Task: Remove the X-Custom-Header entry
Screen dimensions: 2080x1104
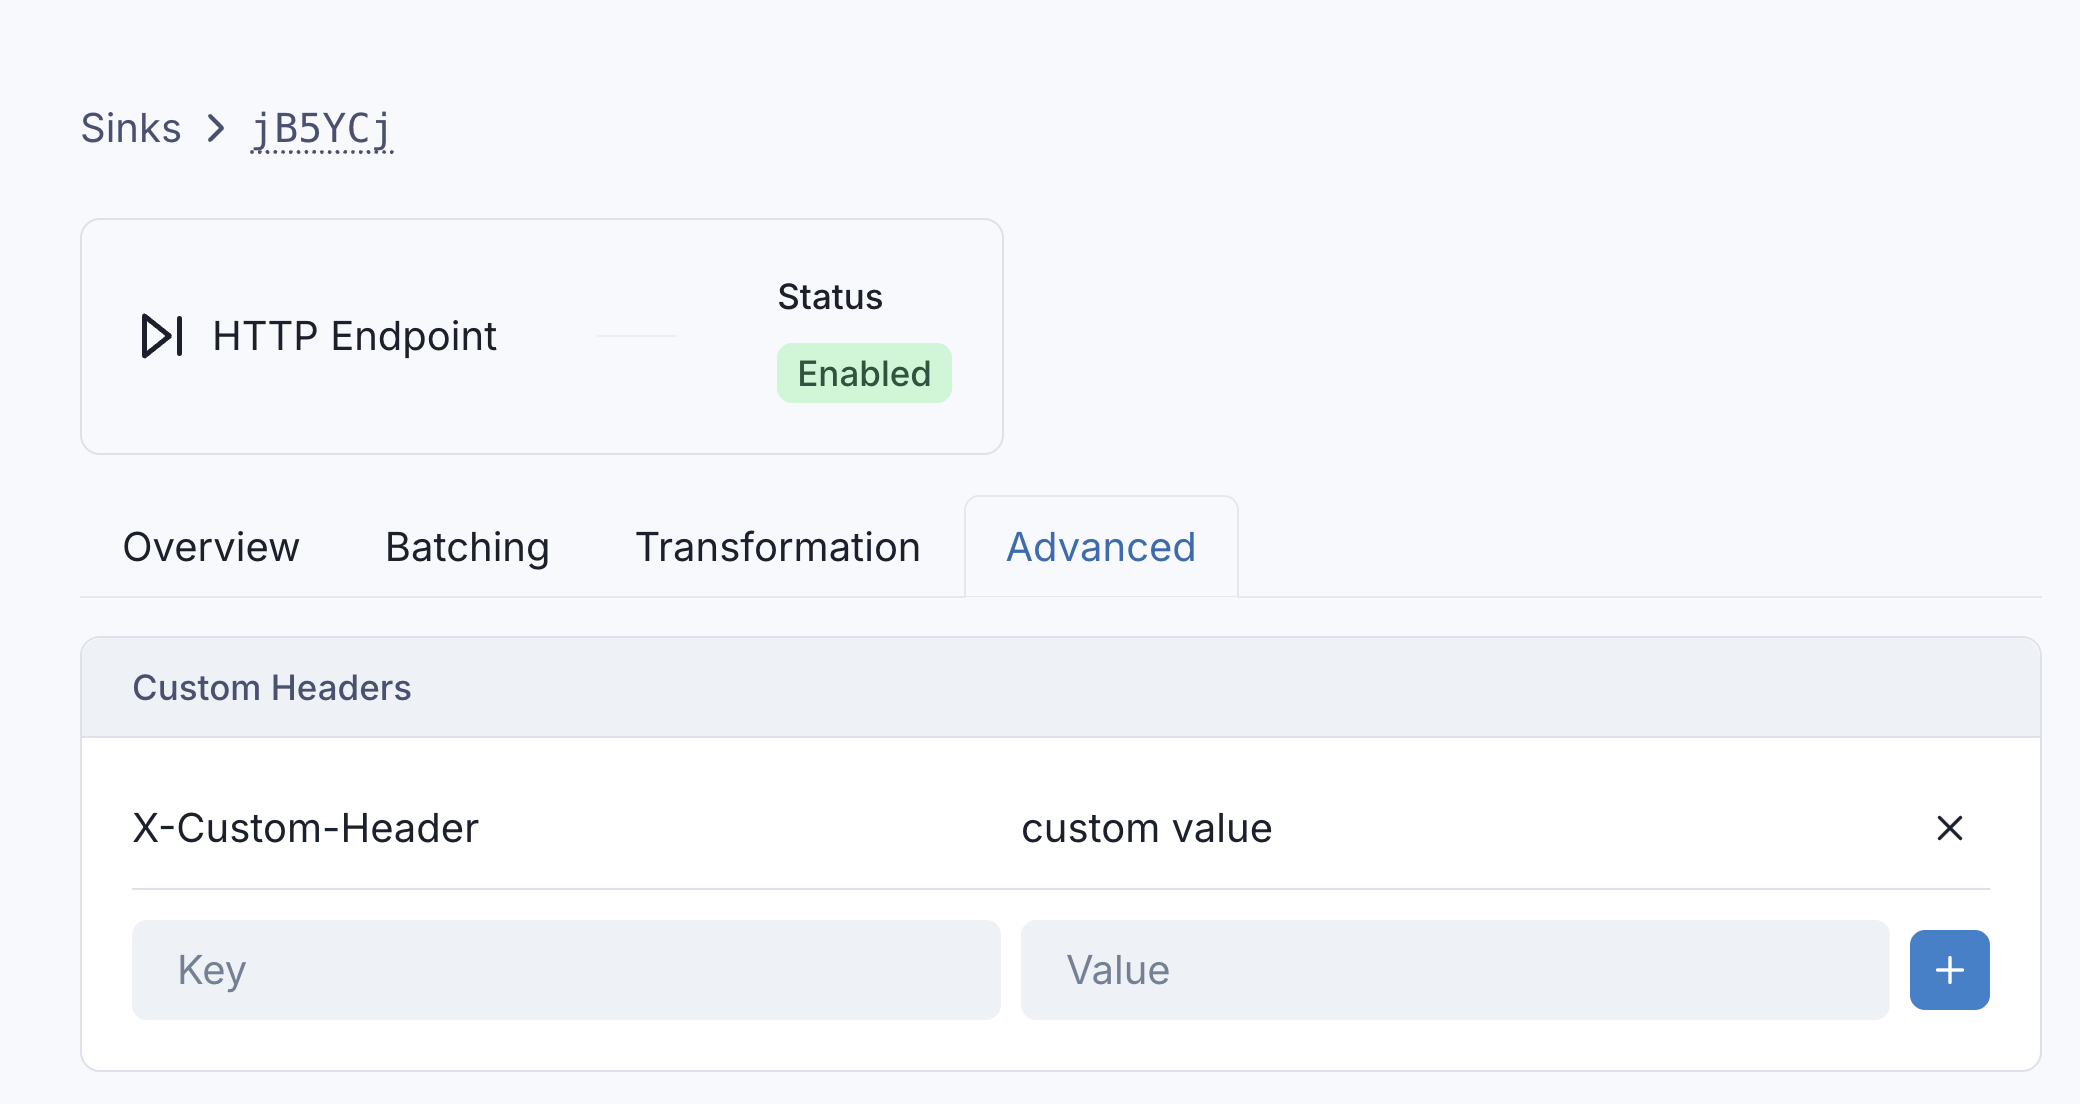Action: coord(1949,828)
